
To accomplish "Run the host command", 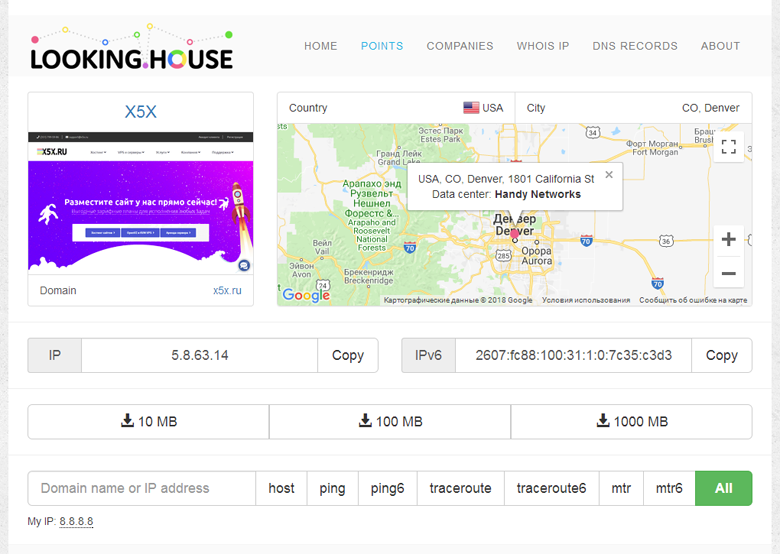I will (282, 488).
